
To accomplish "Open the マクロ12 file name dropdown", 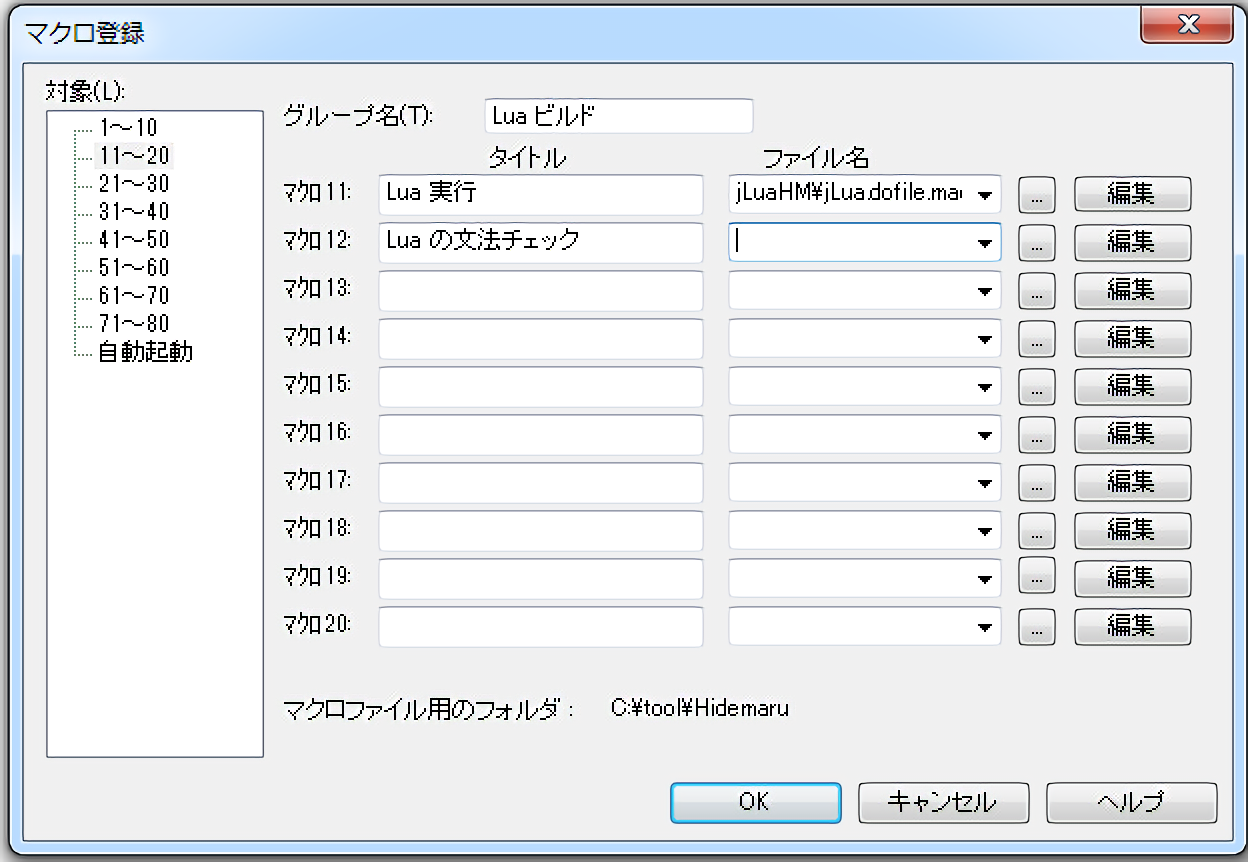I will pos(985,243).
